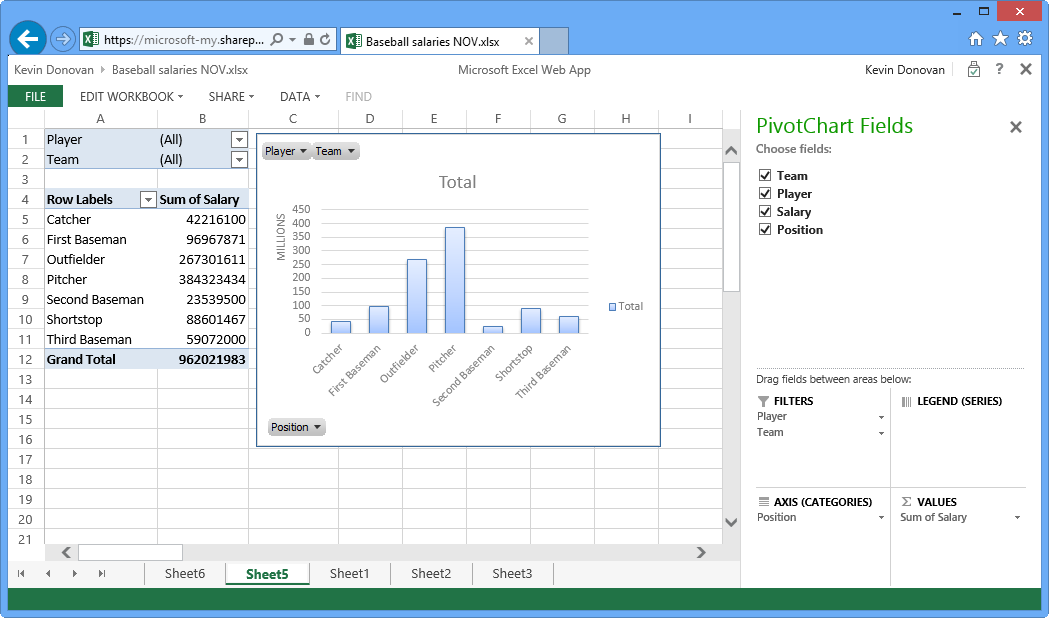Image resolution: width=1049 pixels, height=618 pixels.
Task: Uncheck the Salary field checkbox
Action: pyautogui.click(x=766, y=212)
